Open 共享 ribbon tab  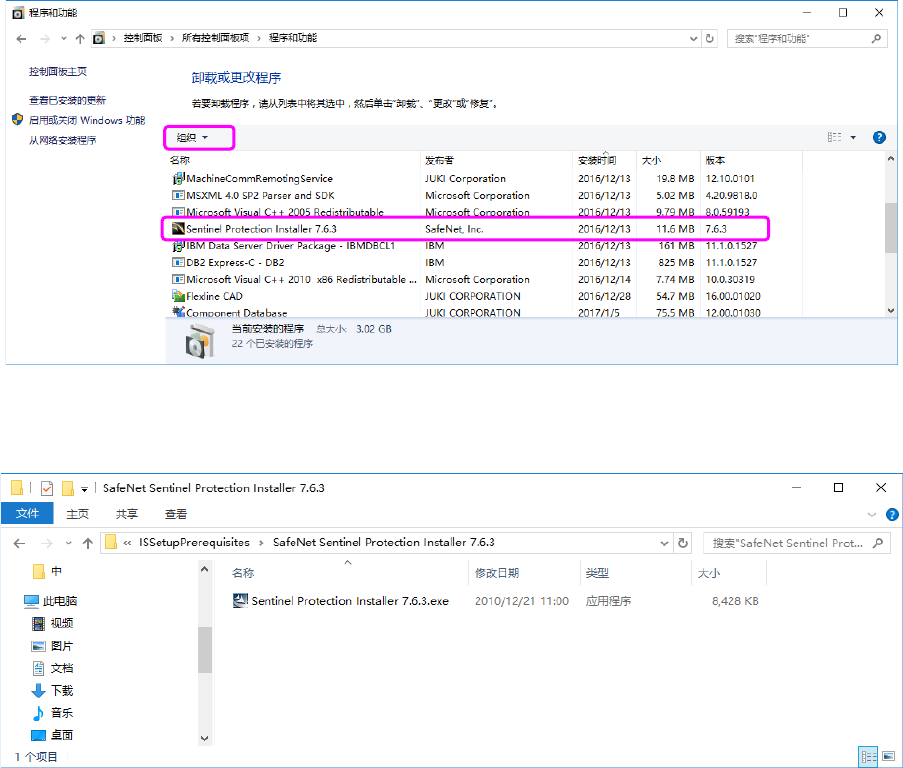coord(127,514)
